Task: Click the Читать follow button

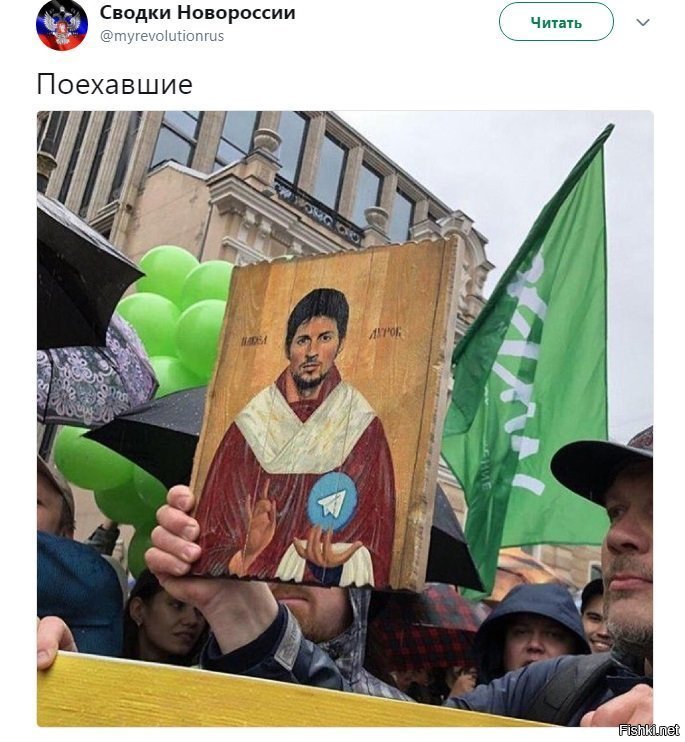Action: [556, 22]
